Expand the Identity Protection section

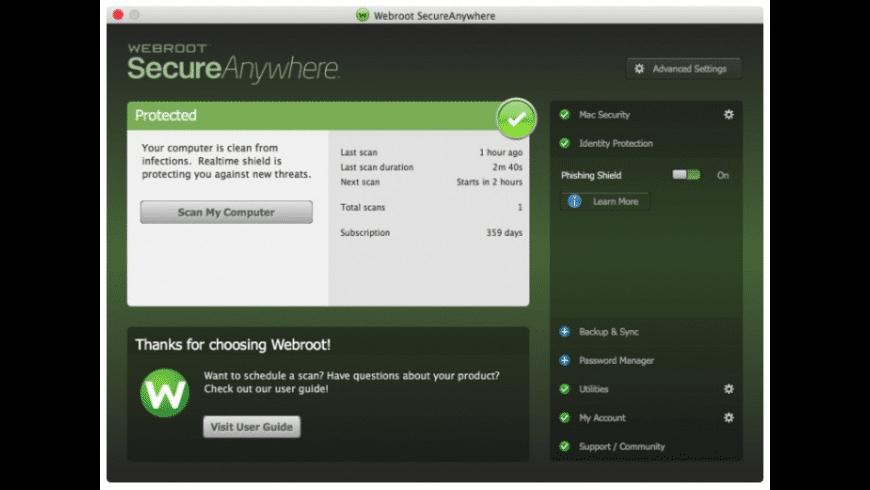[x=646, y=143]
